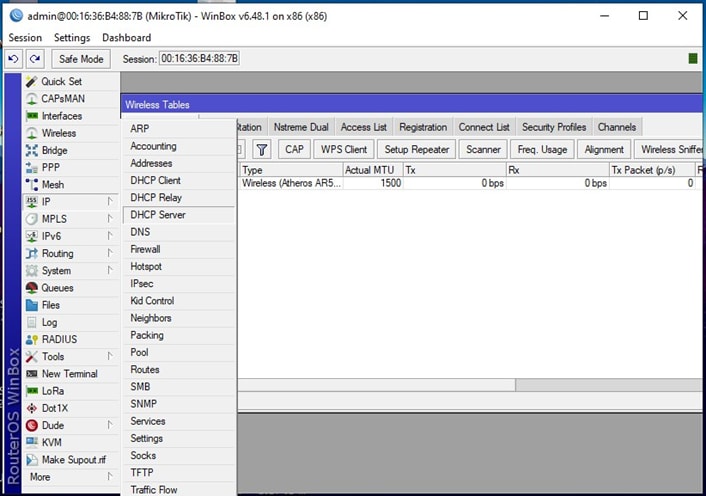Click the IP menu icon

pos(32,202)
